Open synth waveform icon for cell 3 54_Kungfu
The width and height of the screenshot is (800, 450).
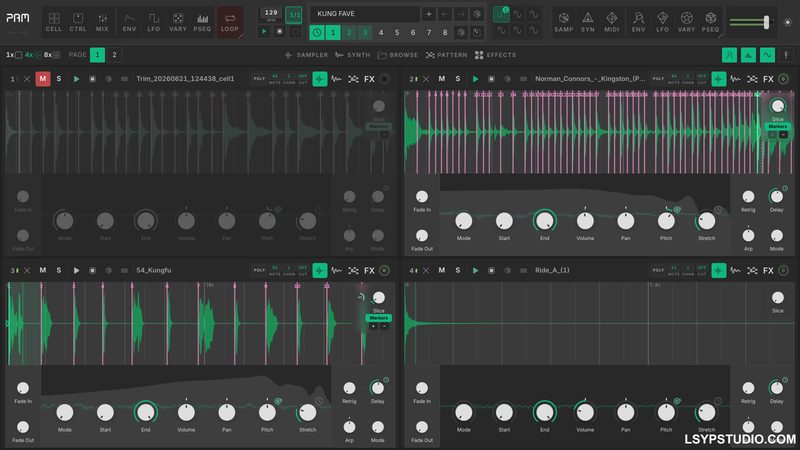click(x=336, y=270)
